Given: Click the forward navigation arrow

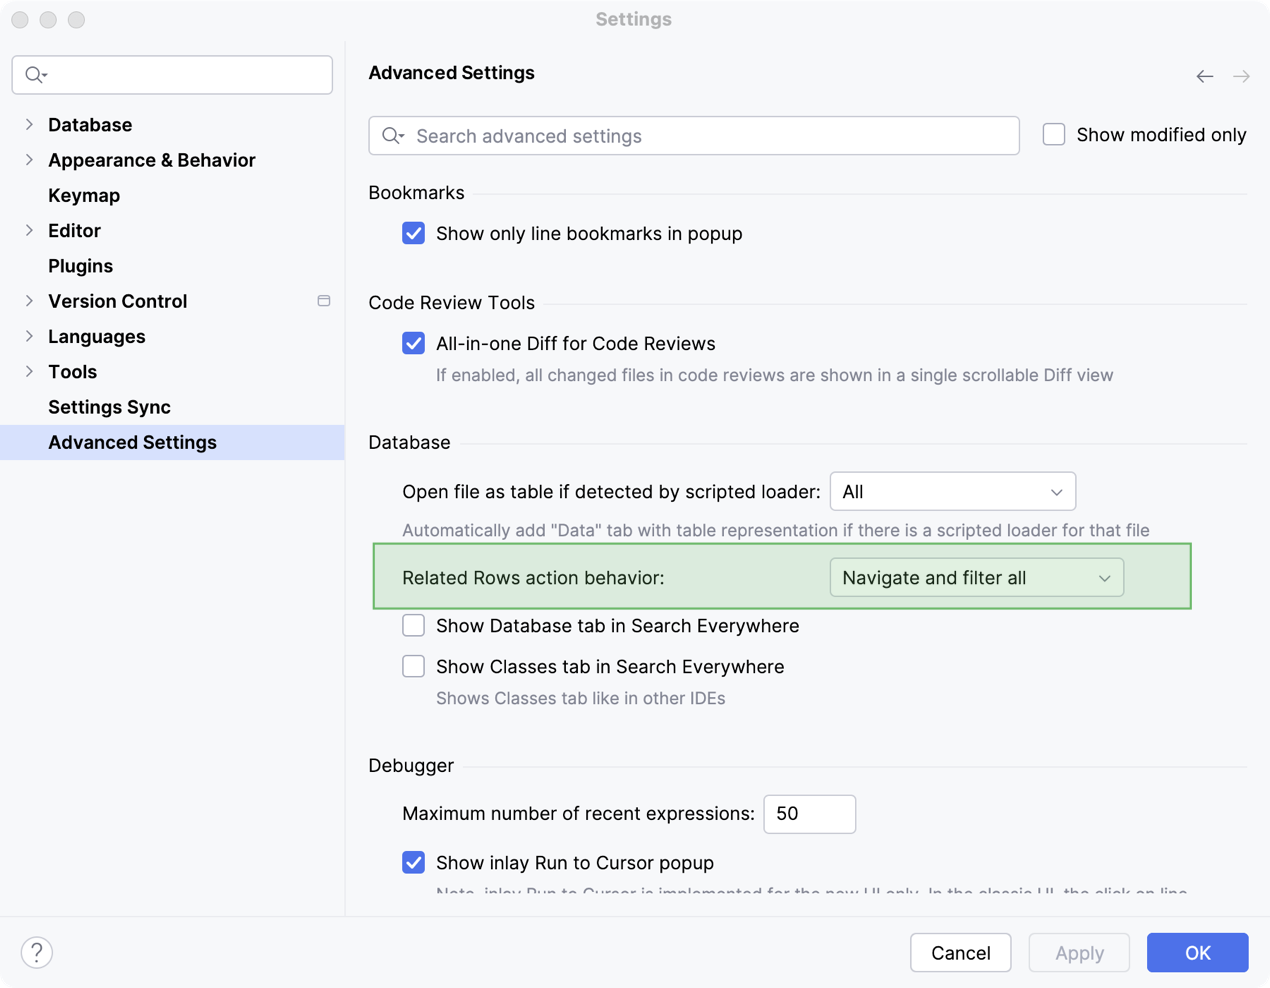Looking at the screenshot, I should (x=1241, y=76).
